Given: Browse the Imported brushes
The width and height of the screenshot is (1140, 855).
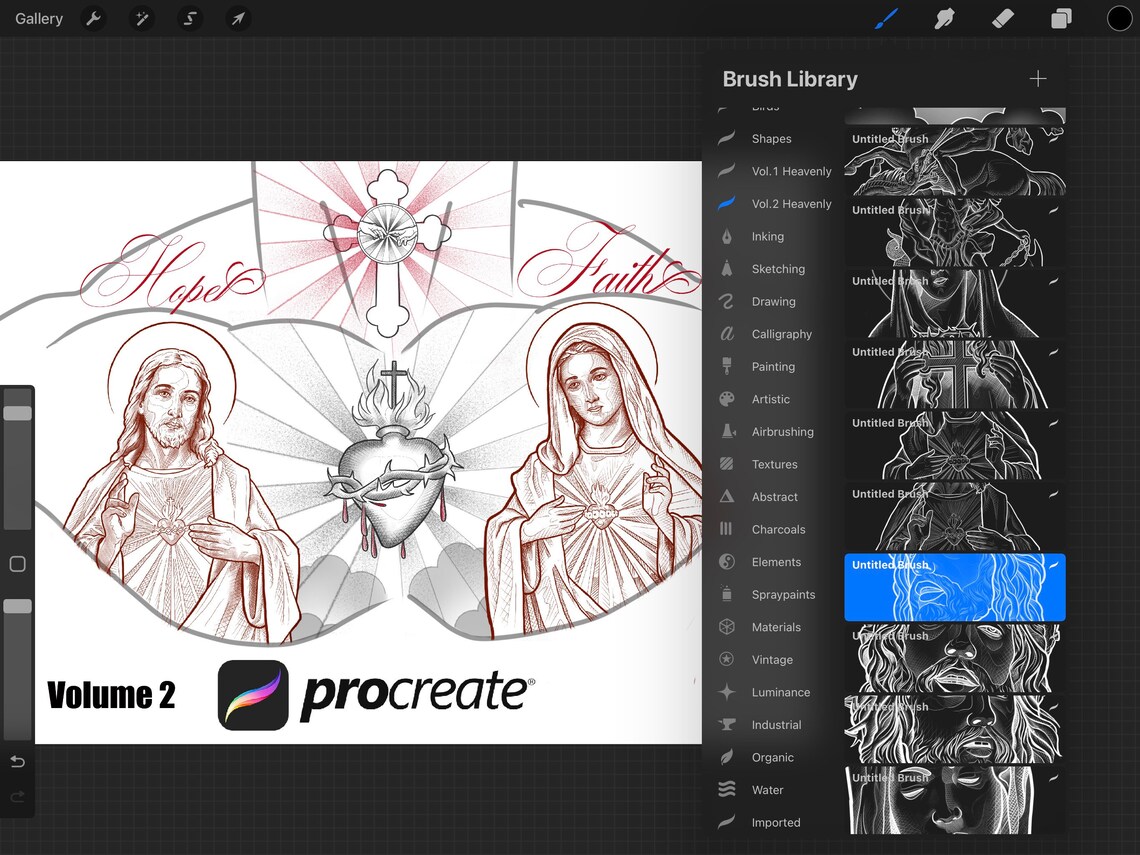Looking at the screenshot, I should (x=775, y=822).
